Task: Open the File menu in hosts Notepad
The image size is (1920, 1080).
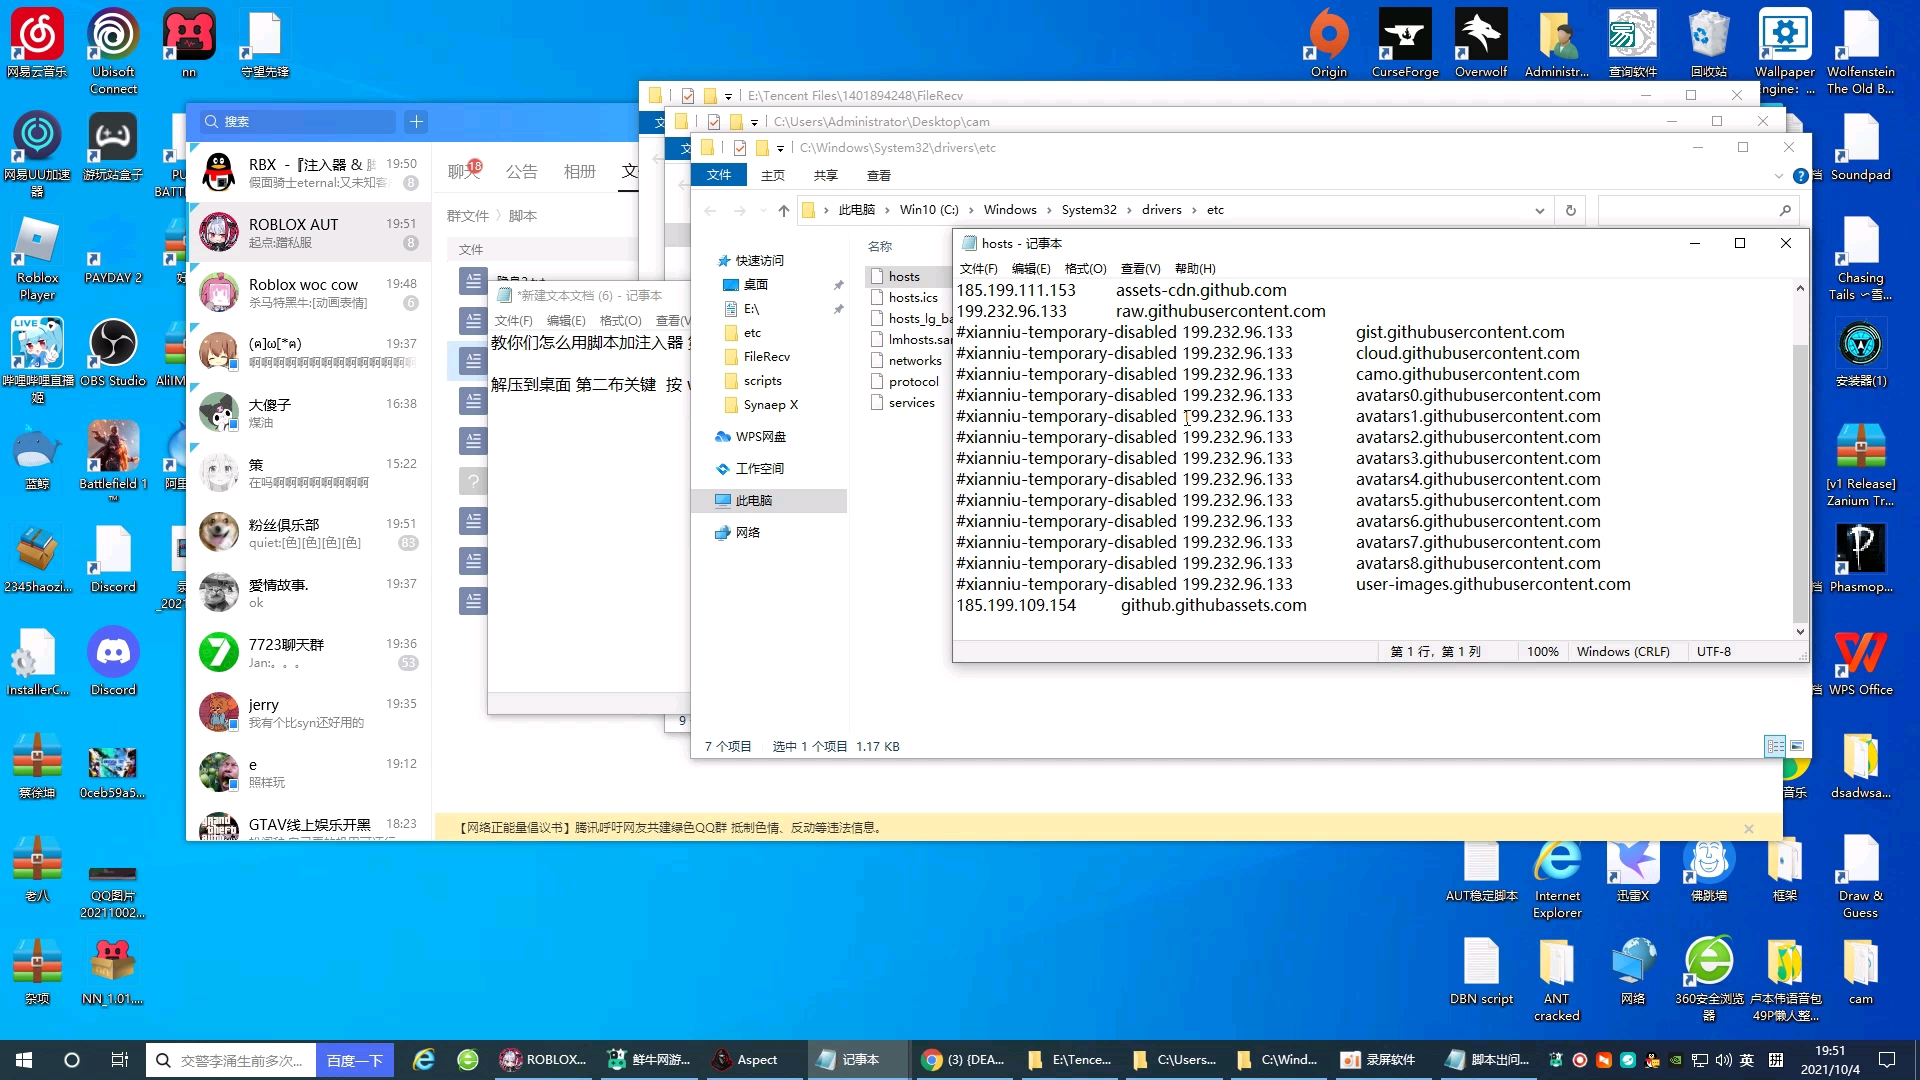Action: click(x=978, y=268)
